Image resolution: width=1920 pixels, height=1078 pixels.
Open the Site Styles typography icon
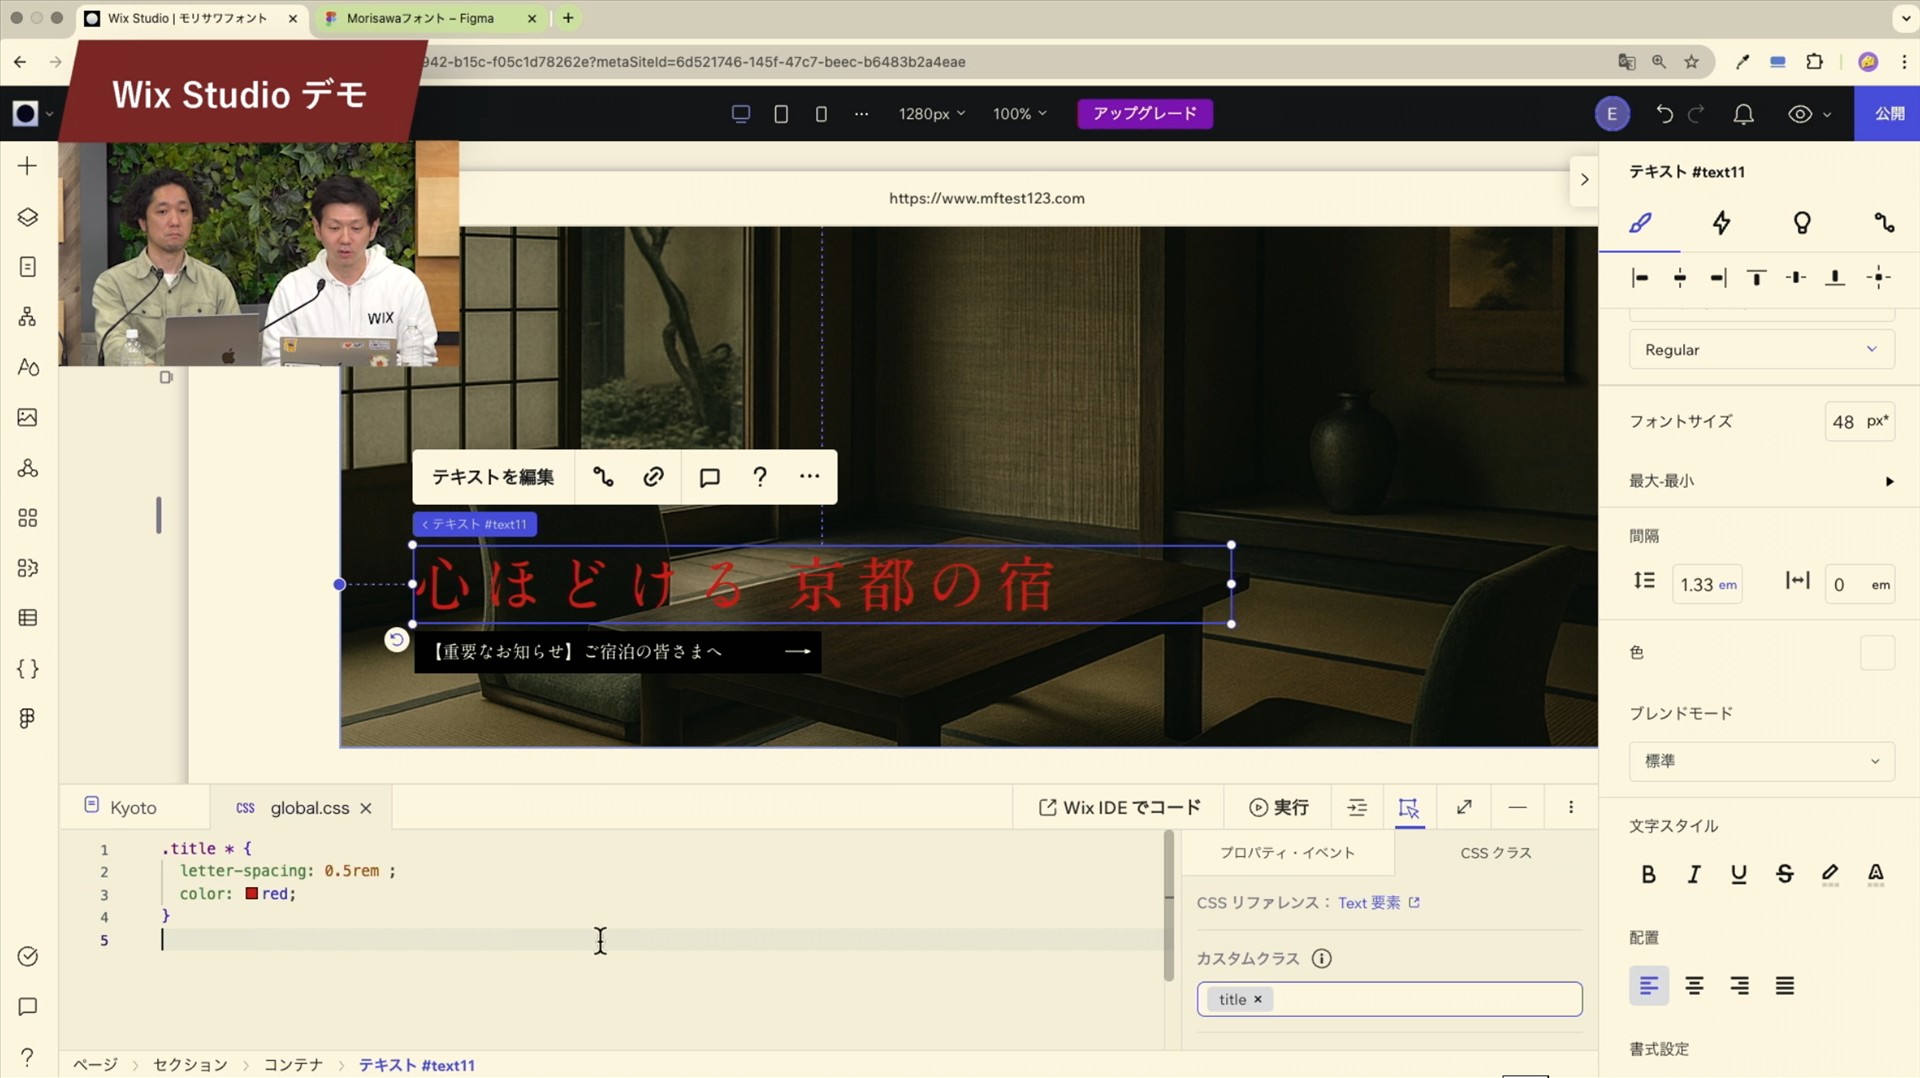click(27, 367)
